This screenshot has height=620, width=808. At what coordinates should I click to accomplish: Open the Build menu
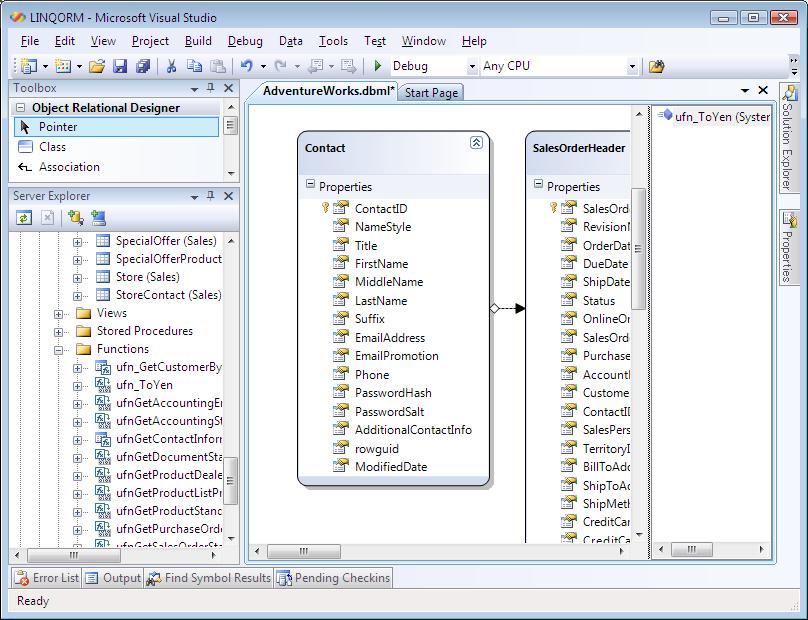(198, 41)
